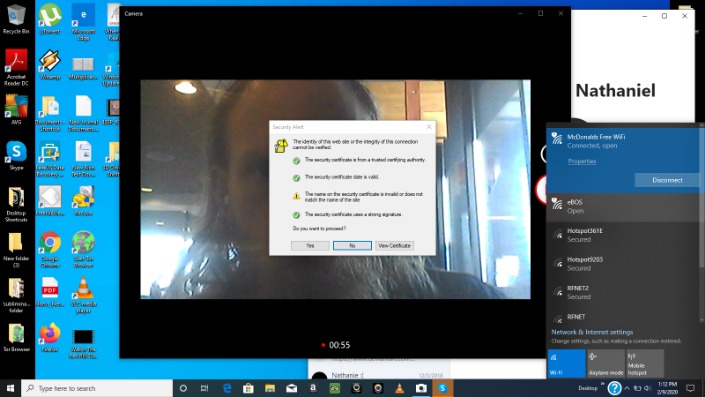Toggle the Wi-Fi quick action tile

(566, 363)
